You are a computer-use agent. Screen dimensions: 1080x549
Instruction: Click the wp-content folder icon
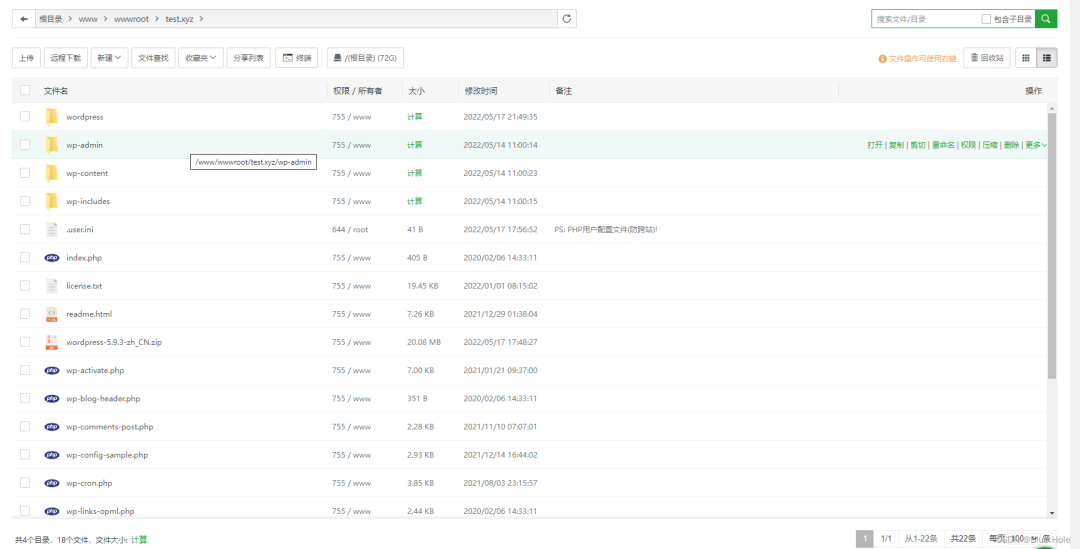[x=52, y=173]
